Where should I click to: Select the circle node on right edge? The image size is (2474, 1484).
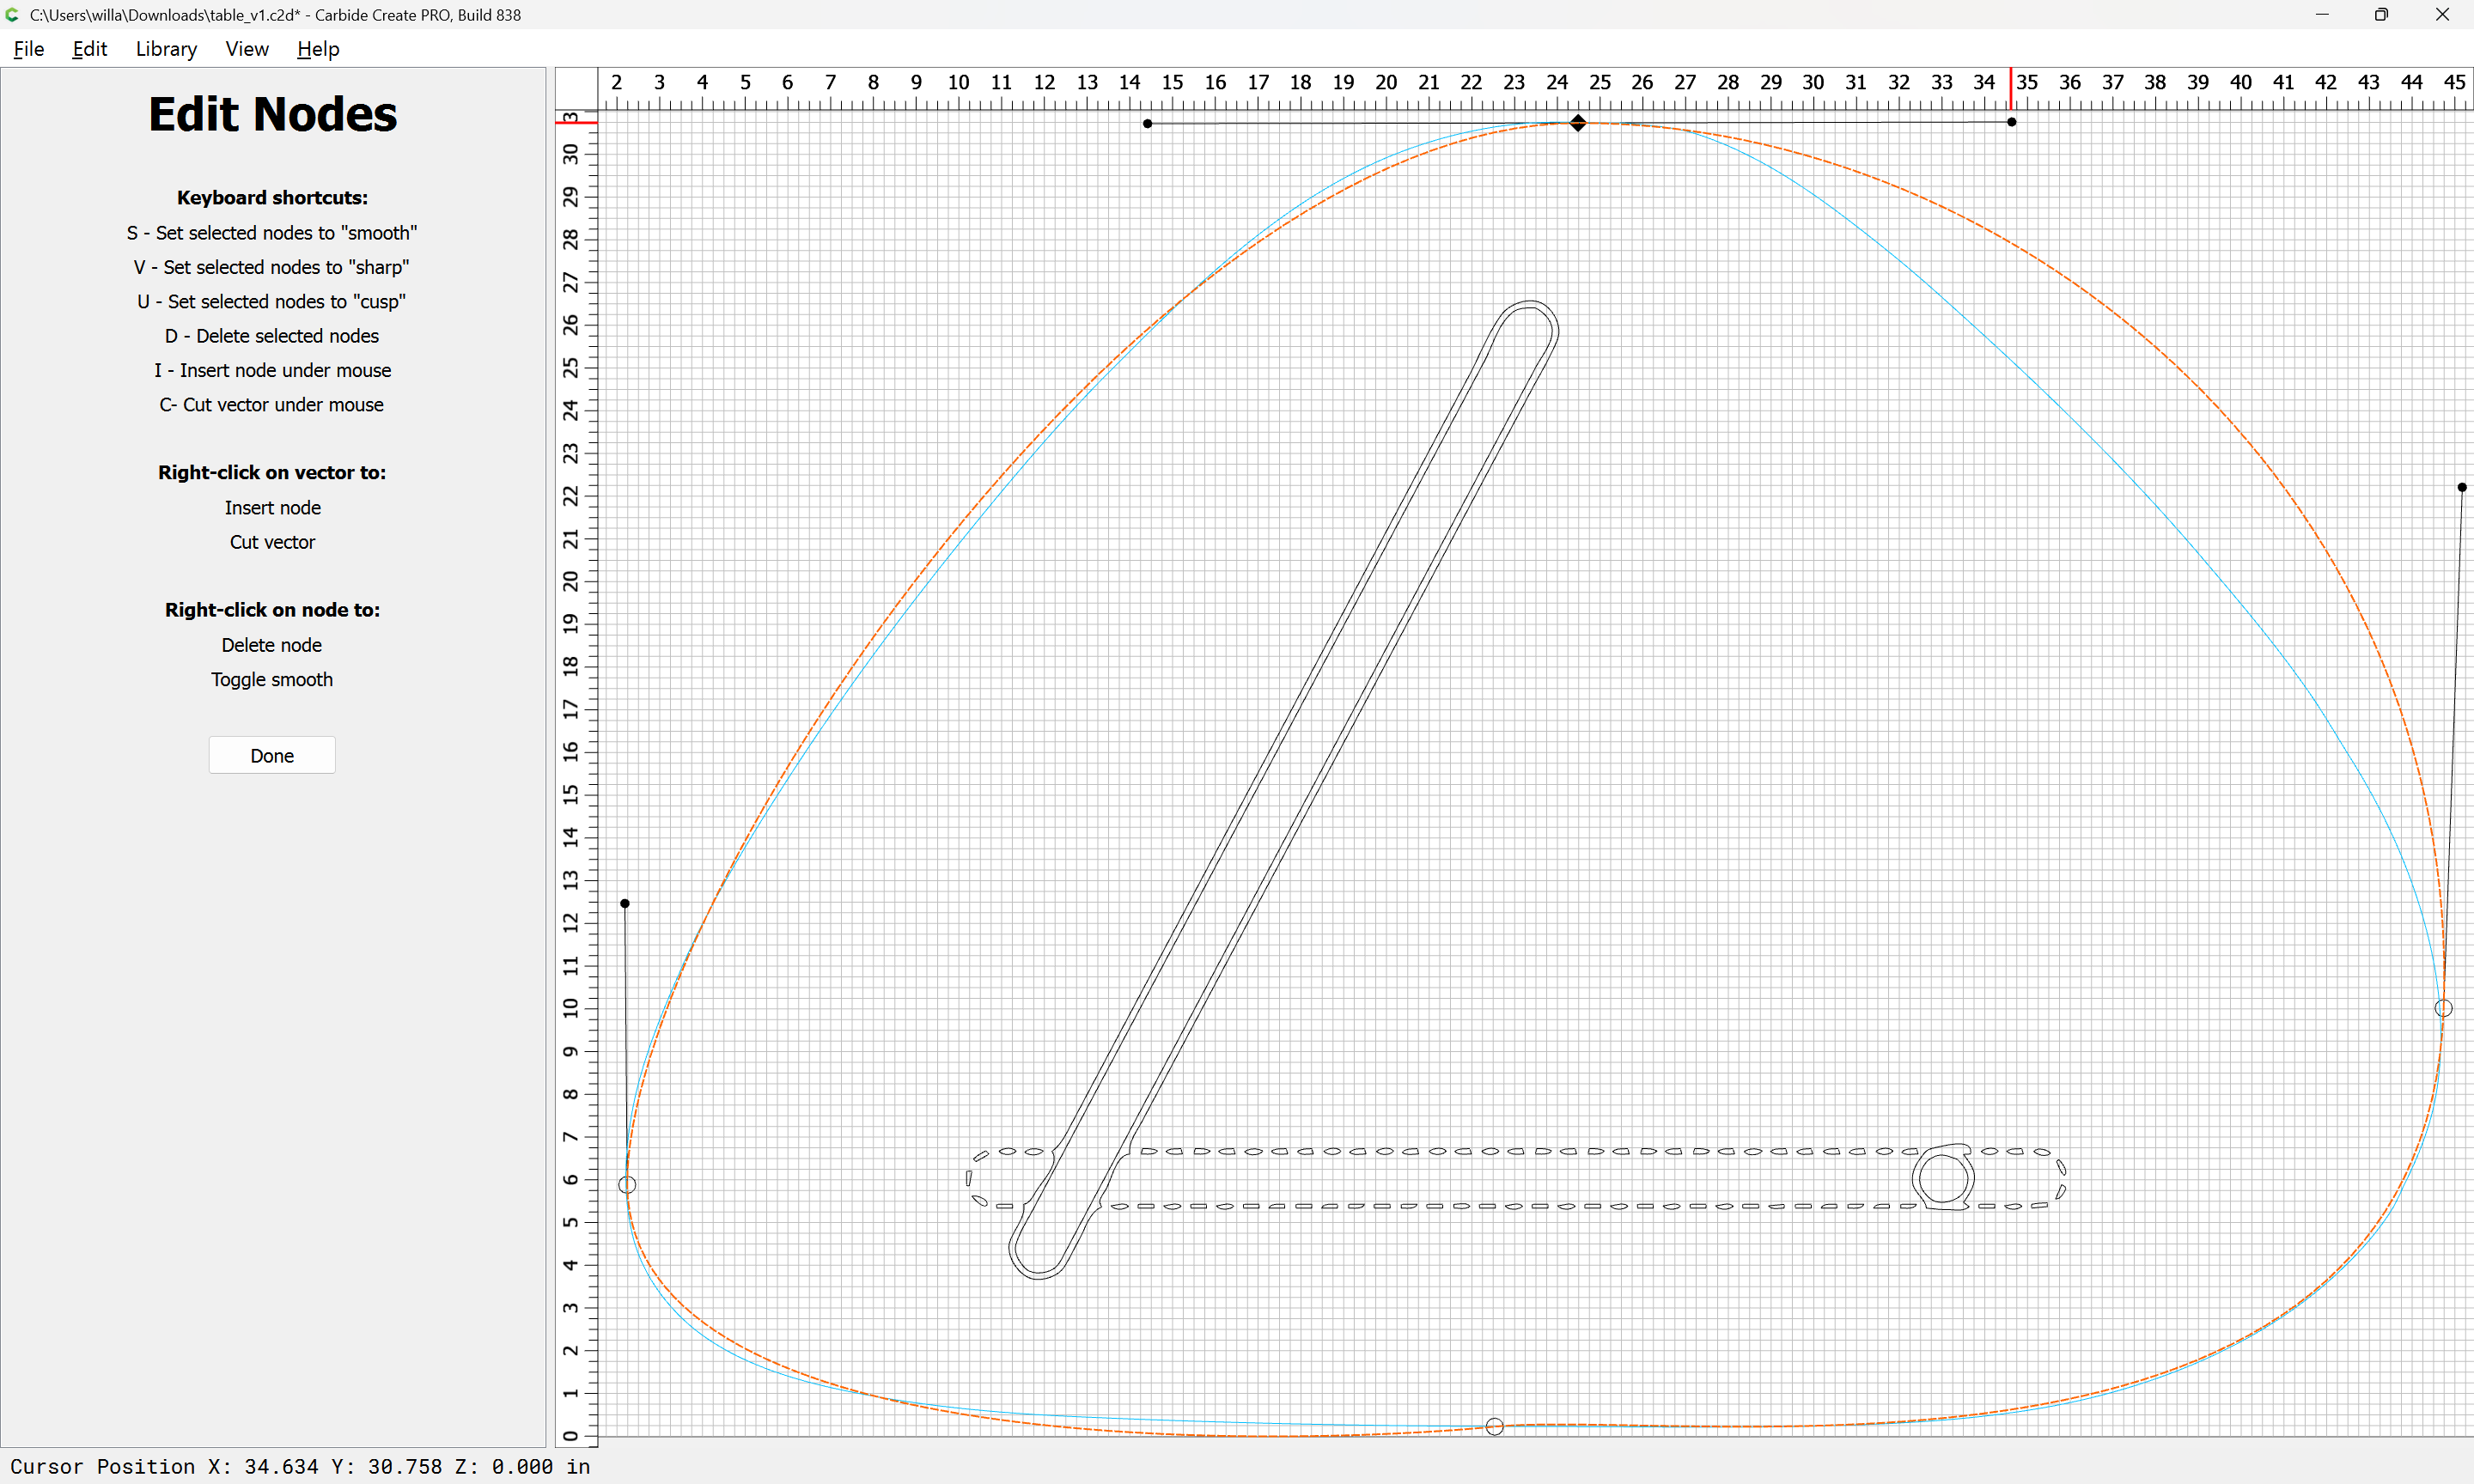tap(2443, 1008)
